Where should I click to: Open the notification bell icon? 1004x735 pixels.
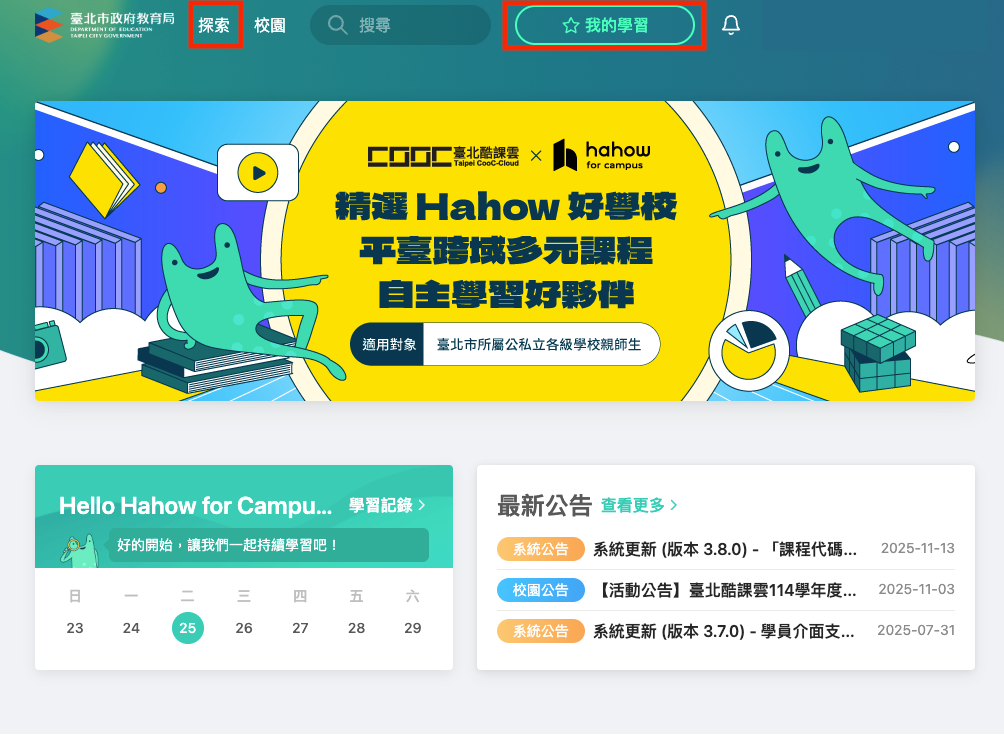(731, 25)
